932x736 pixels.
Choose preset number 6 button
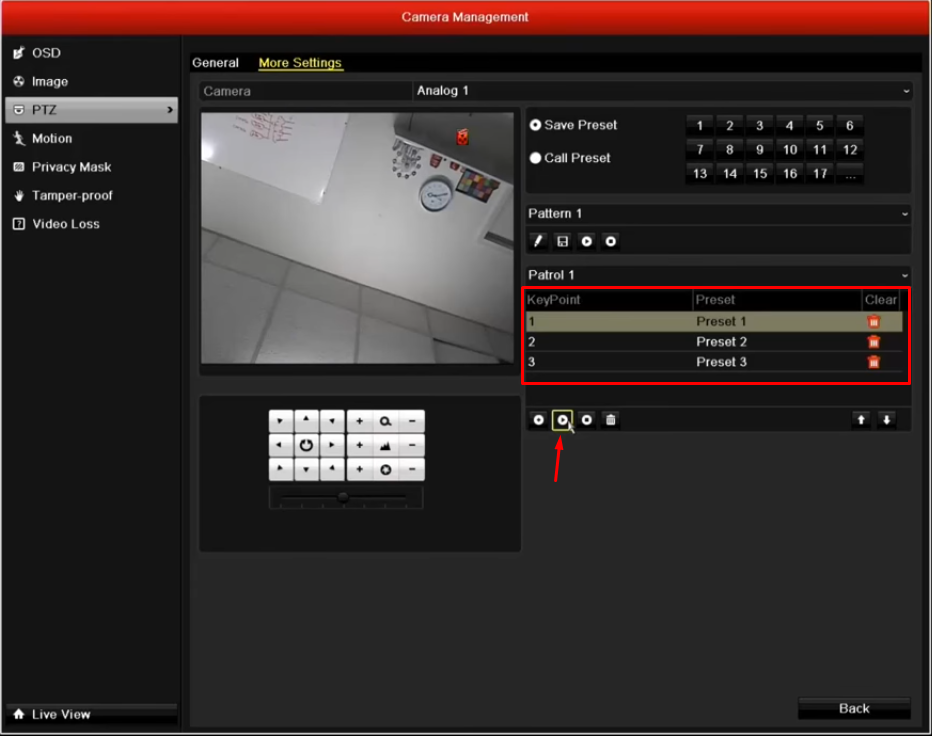[849, 125]
